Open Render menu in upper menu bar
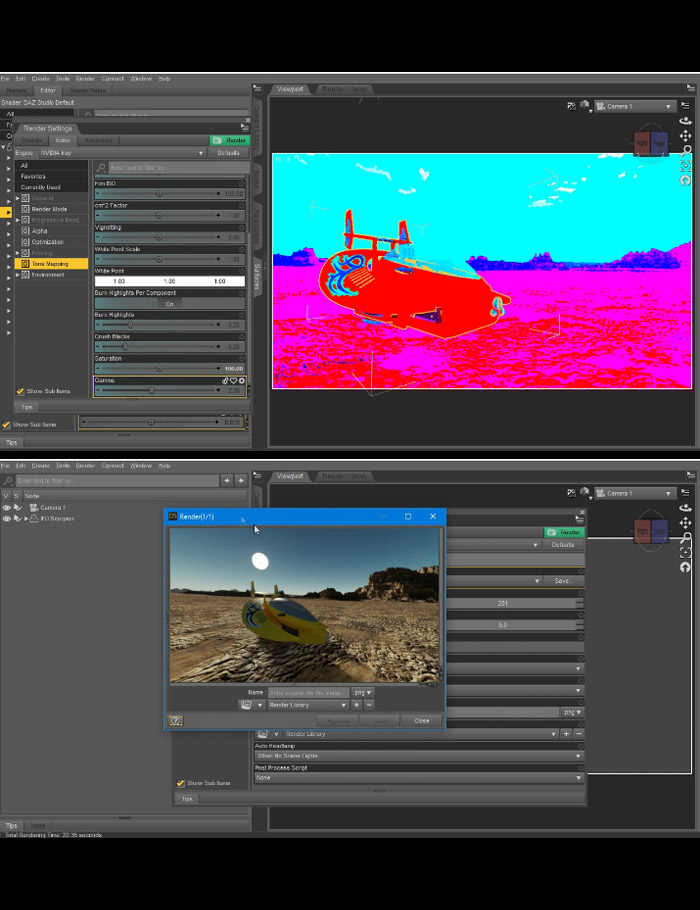 [85, 78]
